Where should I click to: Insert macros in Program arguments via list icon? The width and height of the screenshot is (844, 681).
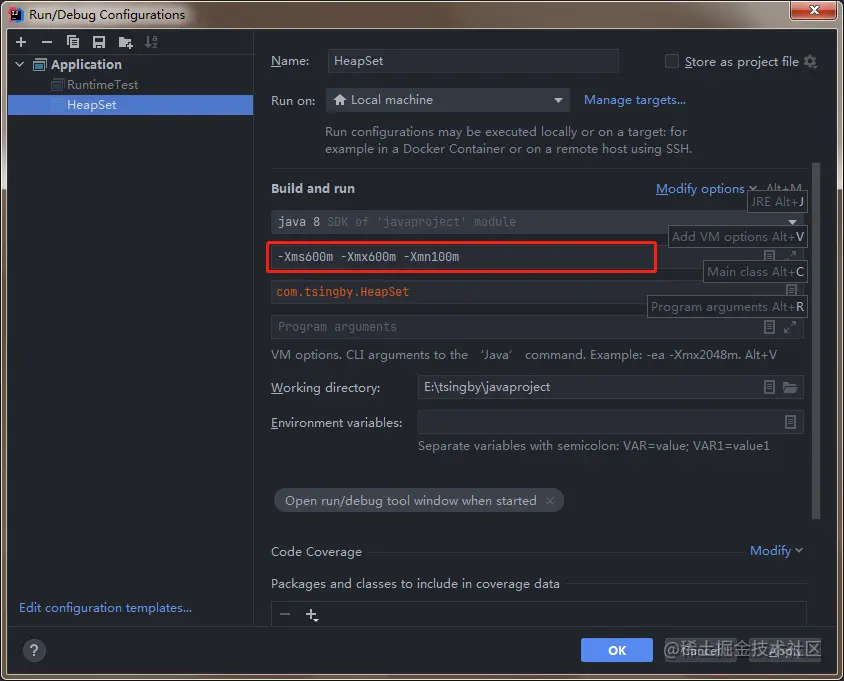click(x=770, y=327)
